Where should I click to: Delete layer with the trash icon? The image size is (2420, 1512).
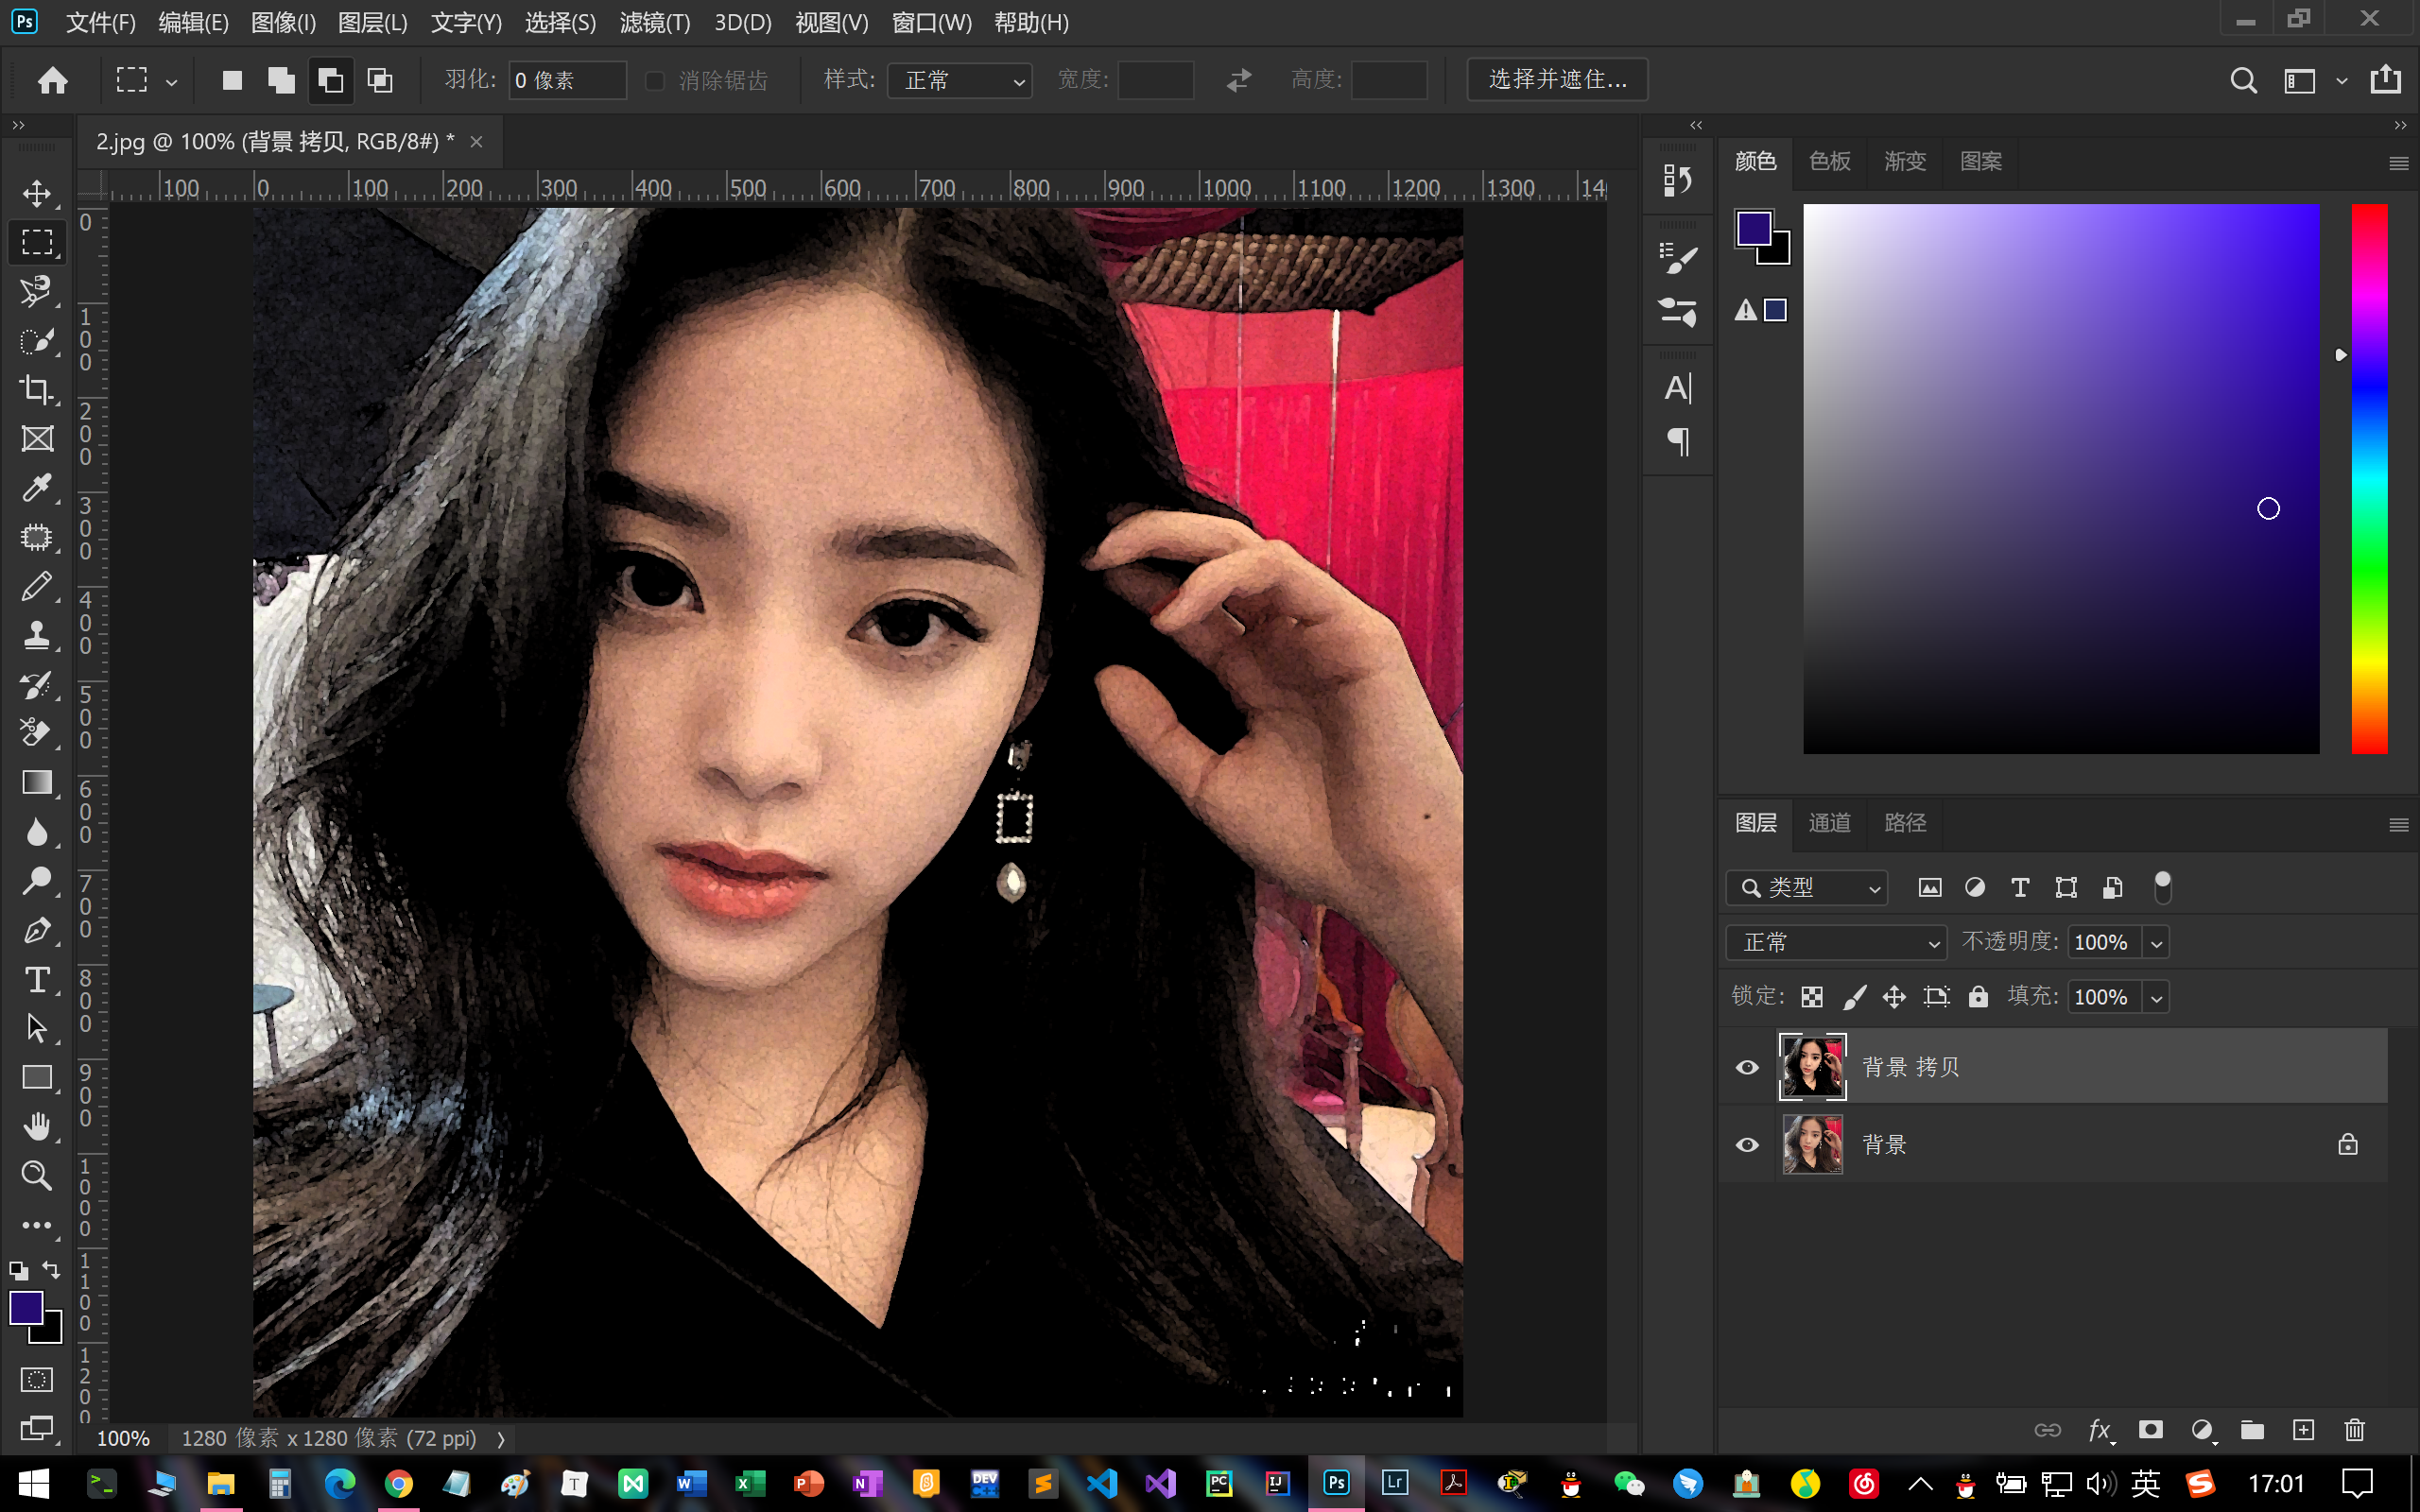click(2354, 1430)
